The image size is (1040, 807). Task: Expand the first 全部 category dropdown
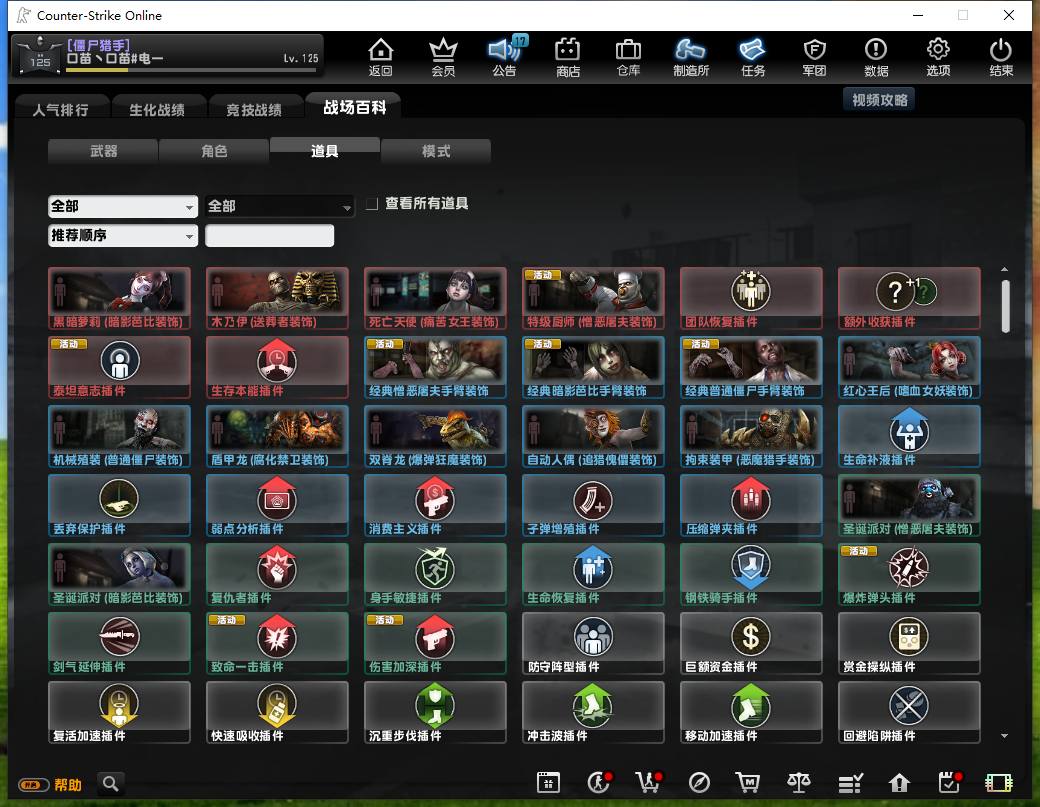click(123, 206)
